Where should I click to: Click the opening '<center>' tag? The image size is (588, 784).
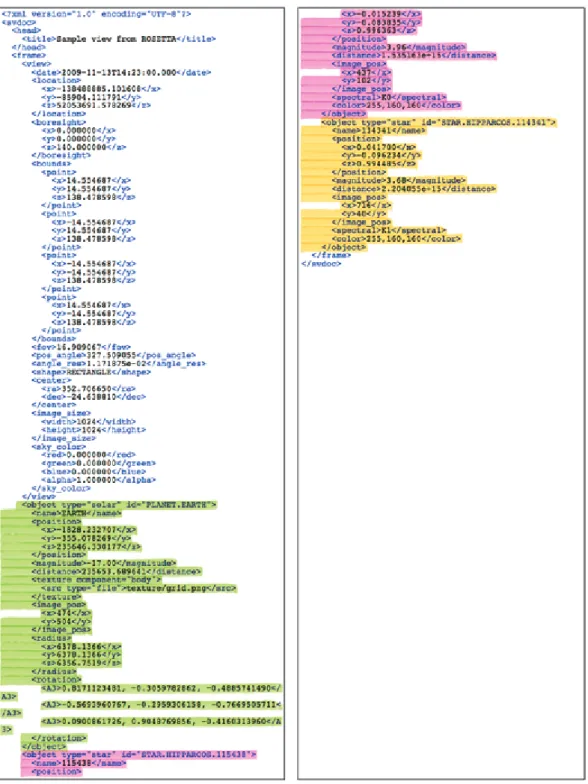(x=51, y=380)
